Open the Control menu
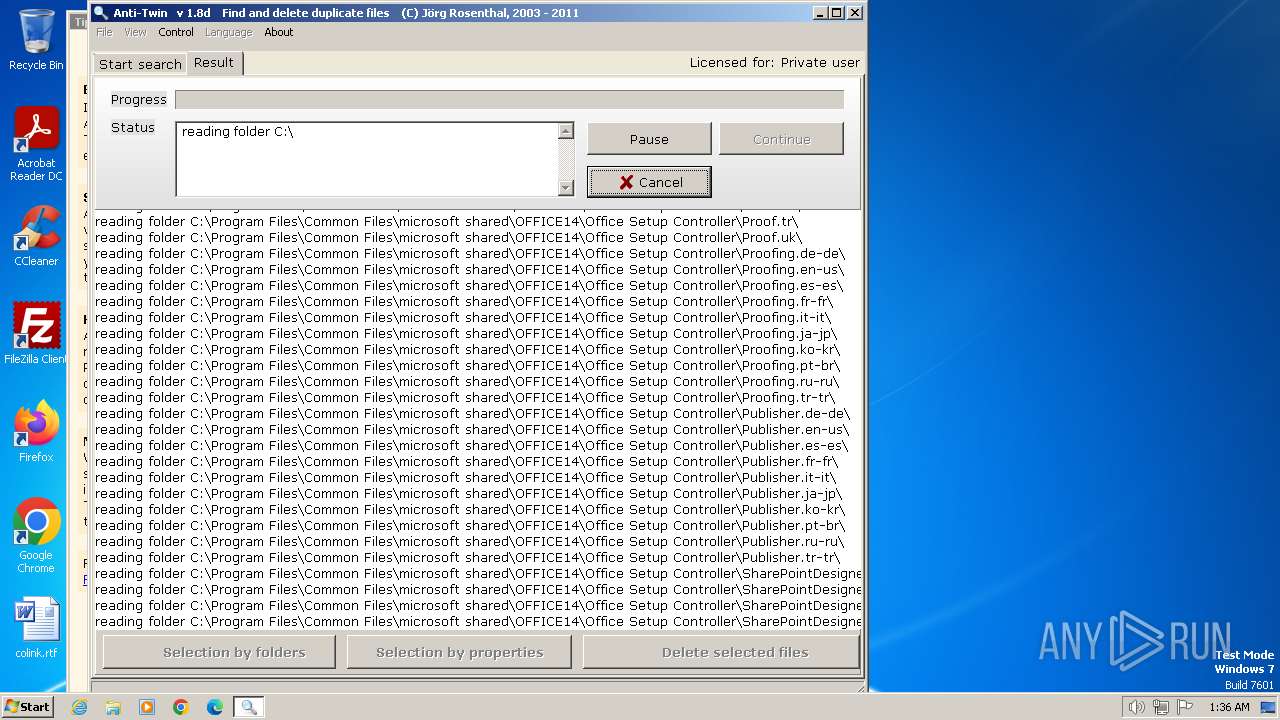Screen dimensions: 1280x720 point(176,32)
